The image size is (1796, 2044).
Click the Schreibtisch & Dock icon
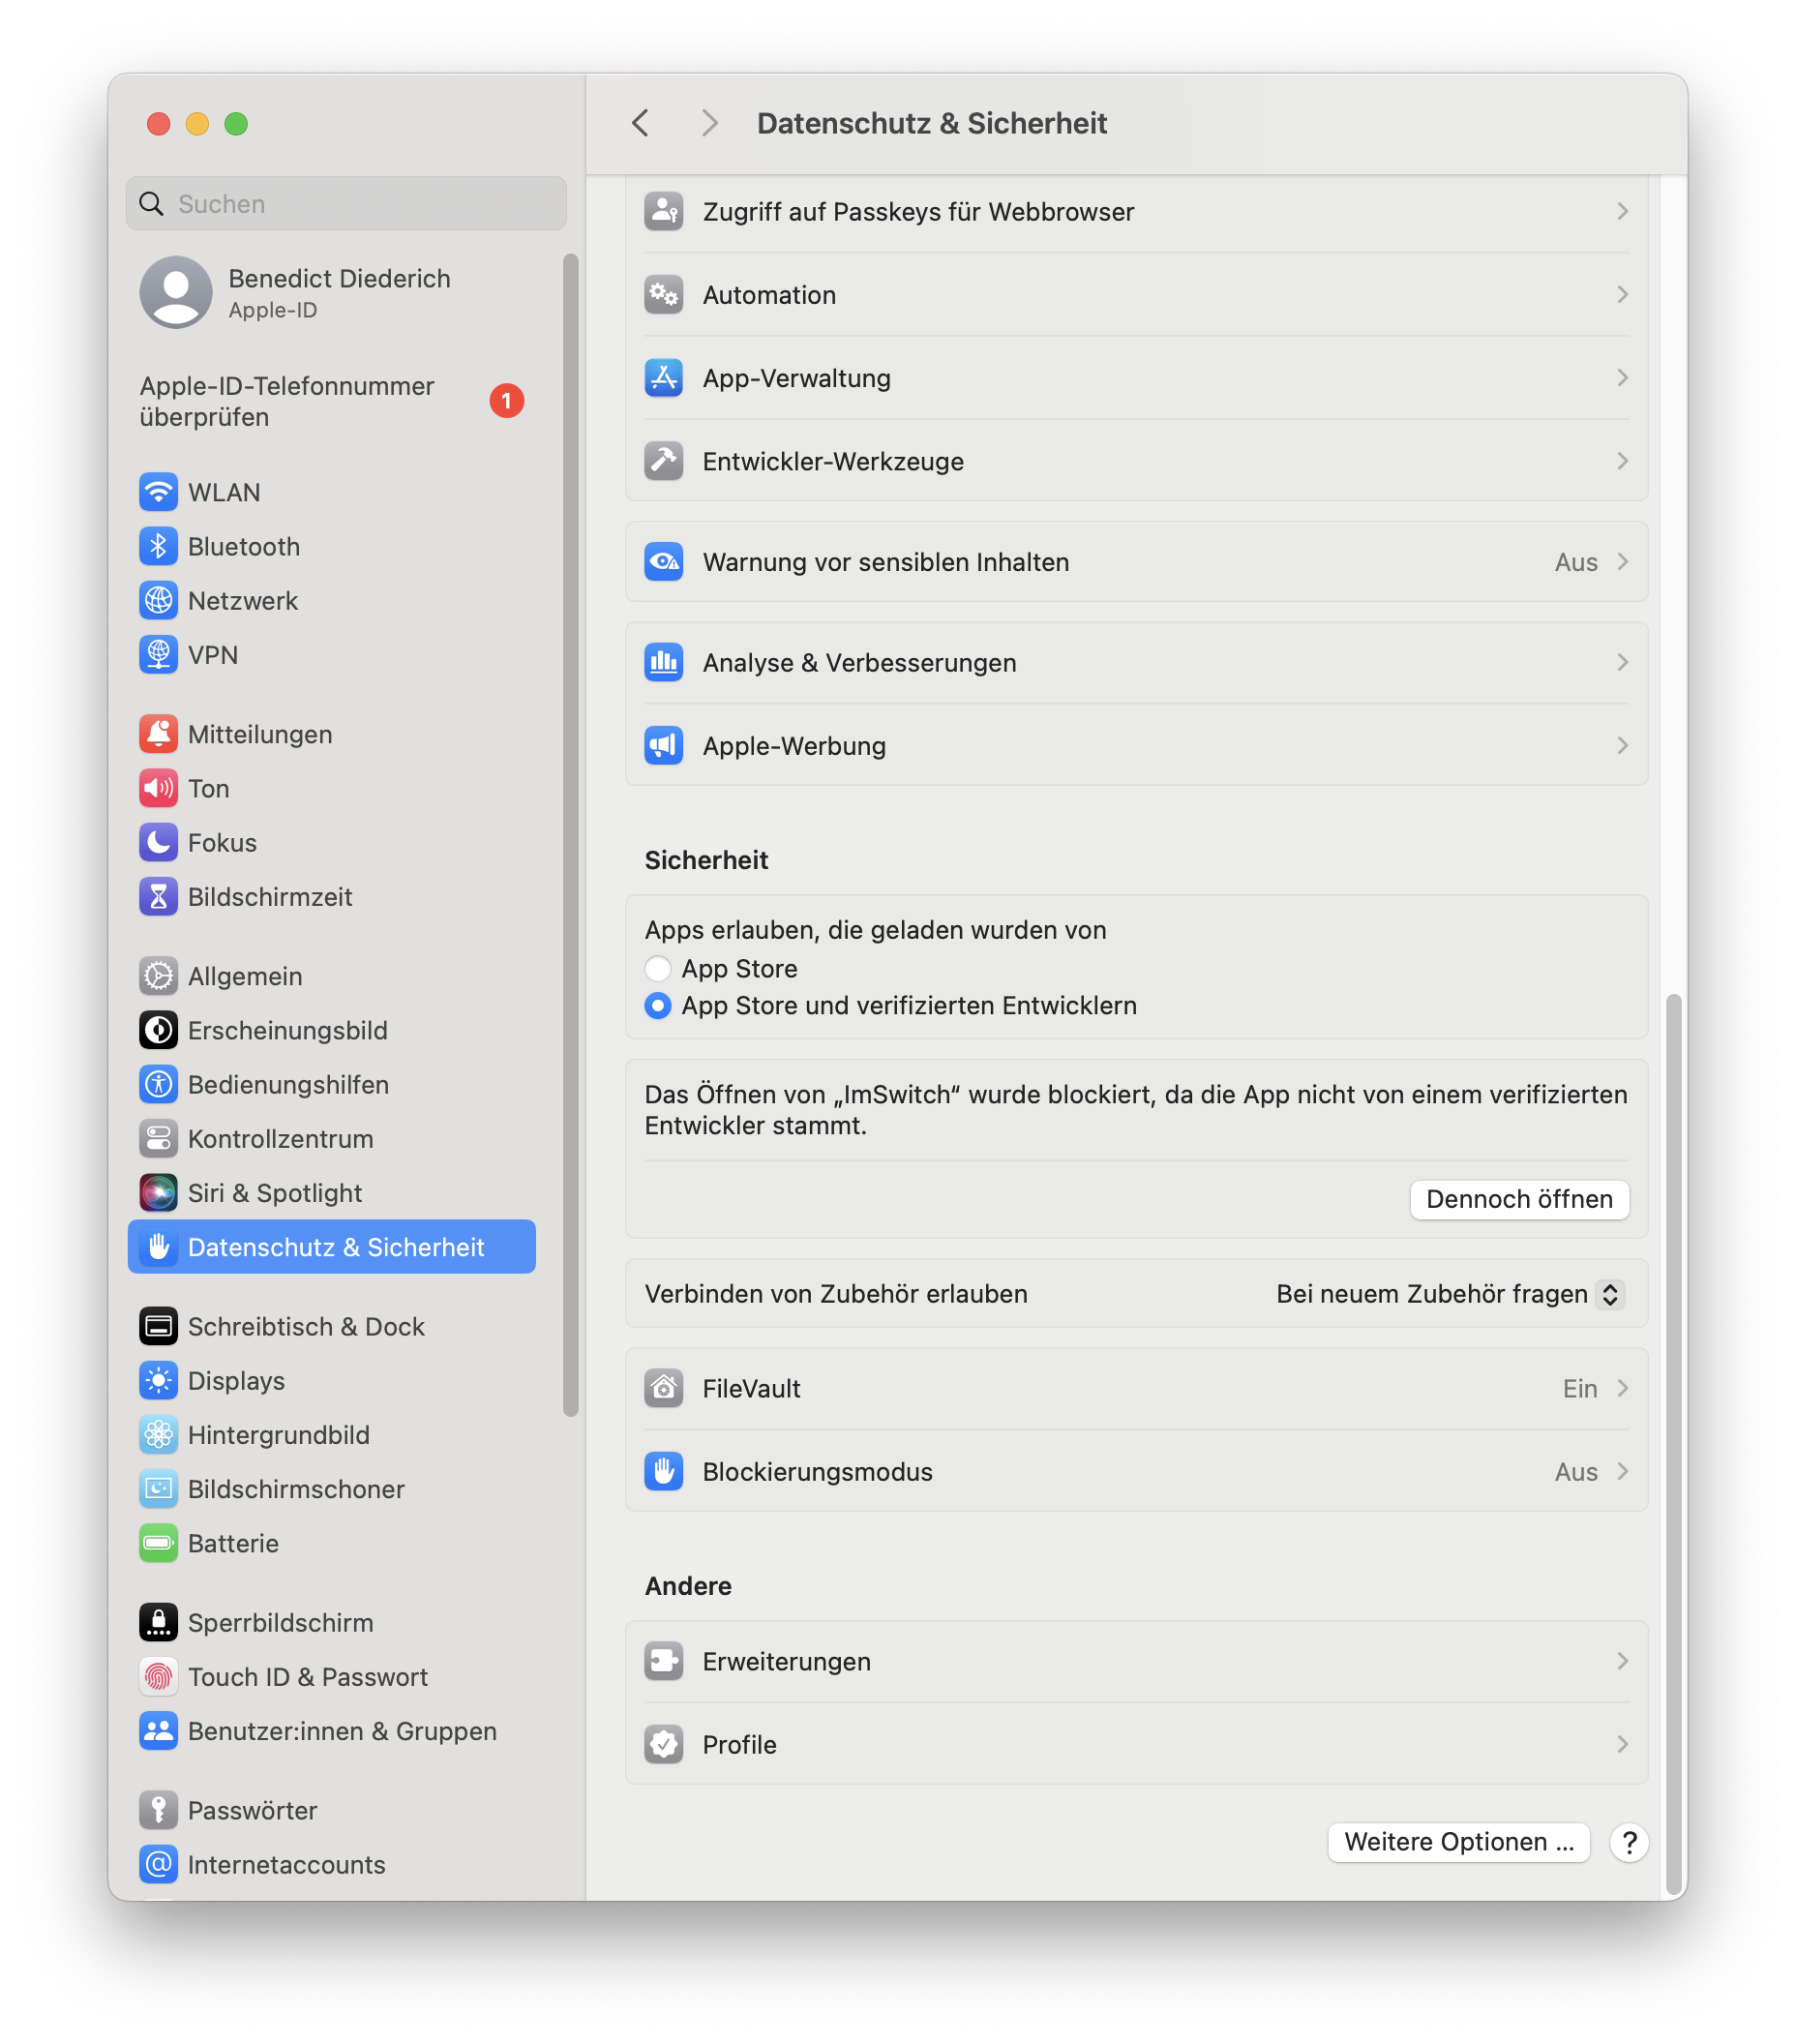click(158, 1327)
